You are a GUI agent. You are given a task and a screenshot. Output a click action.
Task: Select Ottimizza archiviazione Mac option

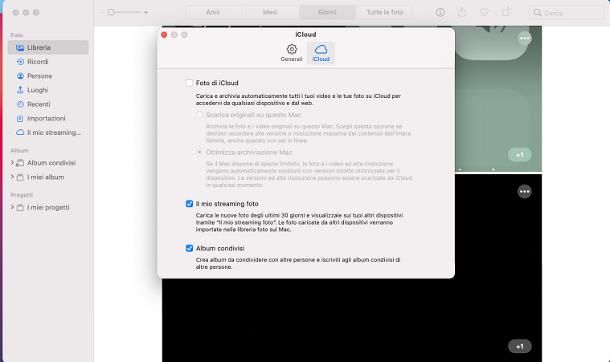pyautogui.click(x=200, y=152)
